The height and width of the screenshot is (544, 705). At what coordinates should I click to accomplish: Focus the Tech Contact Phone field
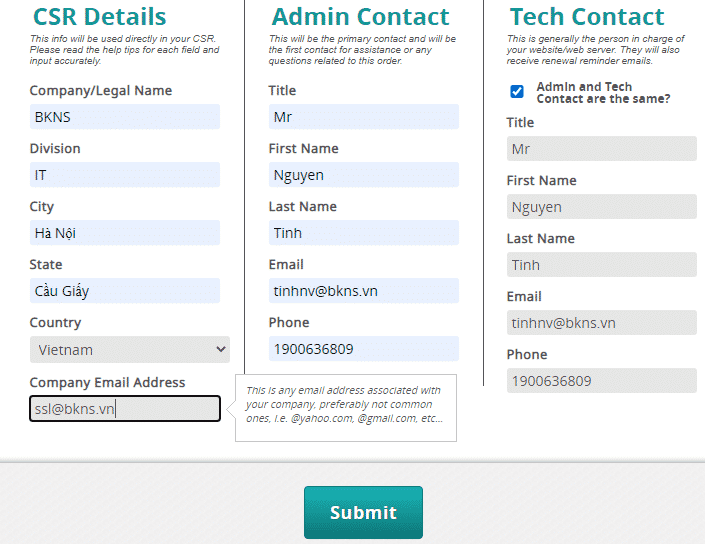pos(602,381)
